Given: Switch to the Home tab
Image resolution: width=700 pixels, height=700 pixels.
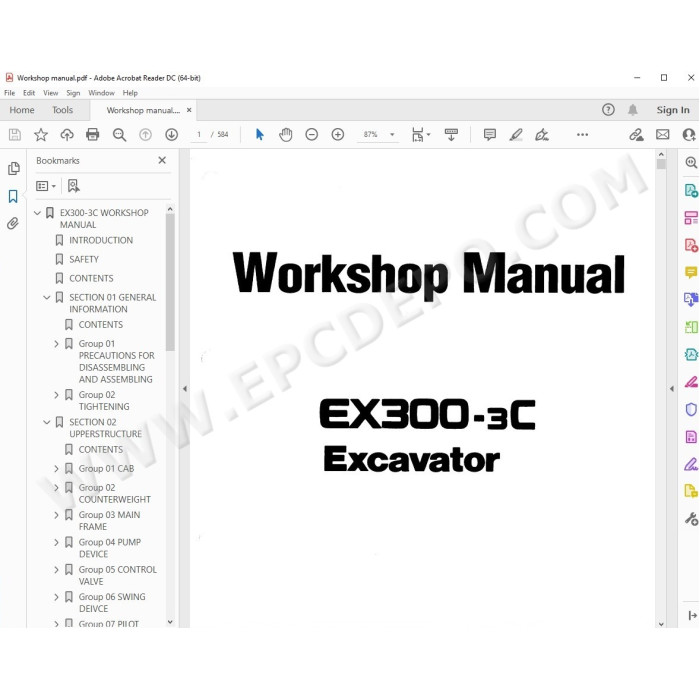Looking at the screenshot, I should pyautogui.click(x=22, y=110).
